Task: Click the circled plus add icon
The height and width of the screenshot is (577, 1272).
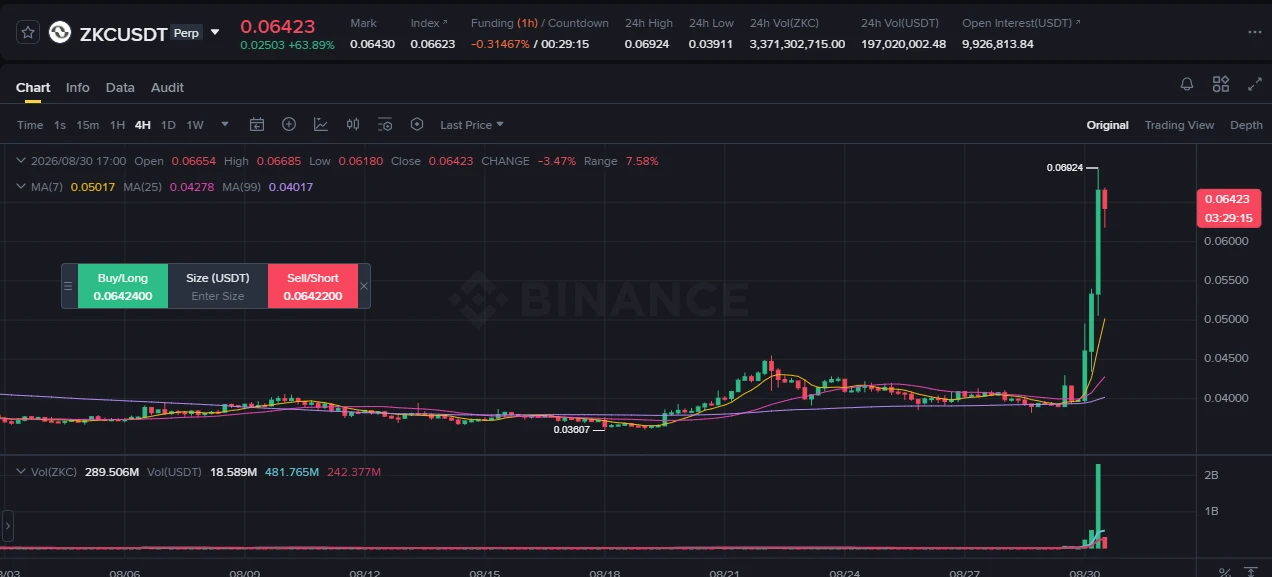Action: (x=289, y=125)
